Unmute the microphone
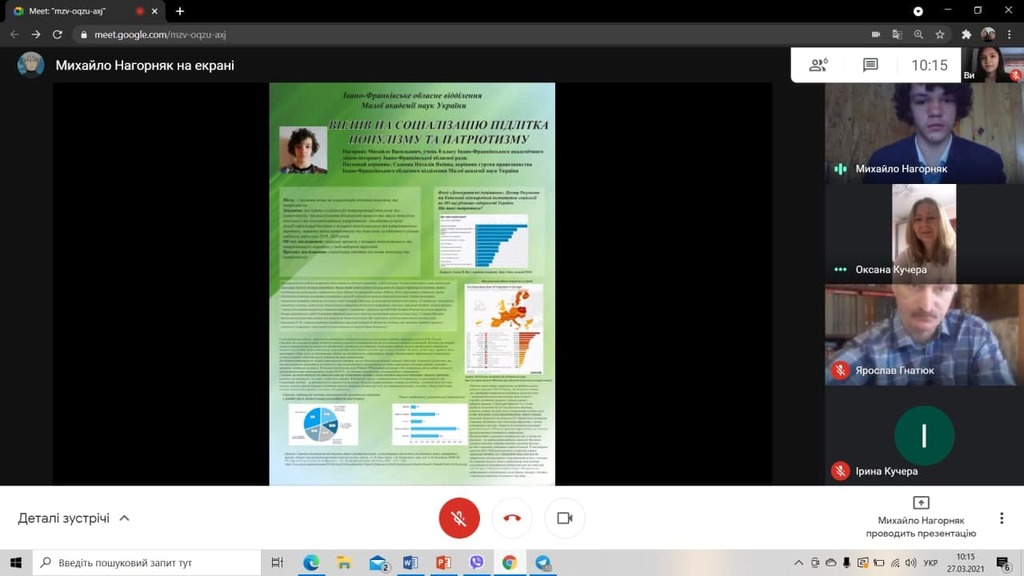Viewport: 1024px width, 576px height. point(459,518)
